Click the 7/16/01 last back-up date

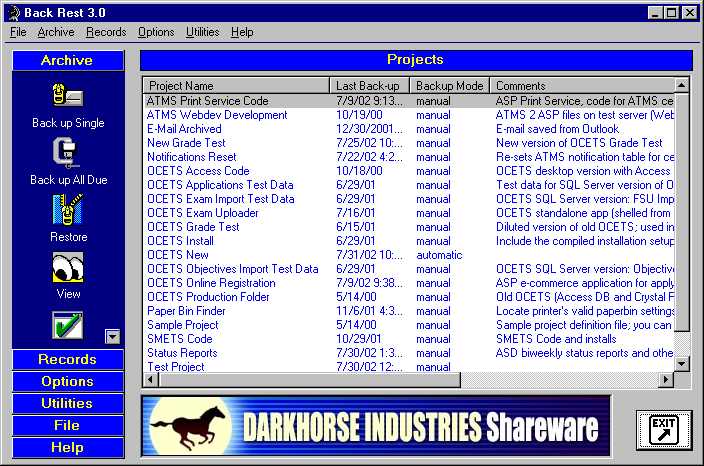pos(355,212)
